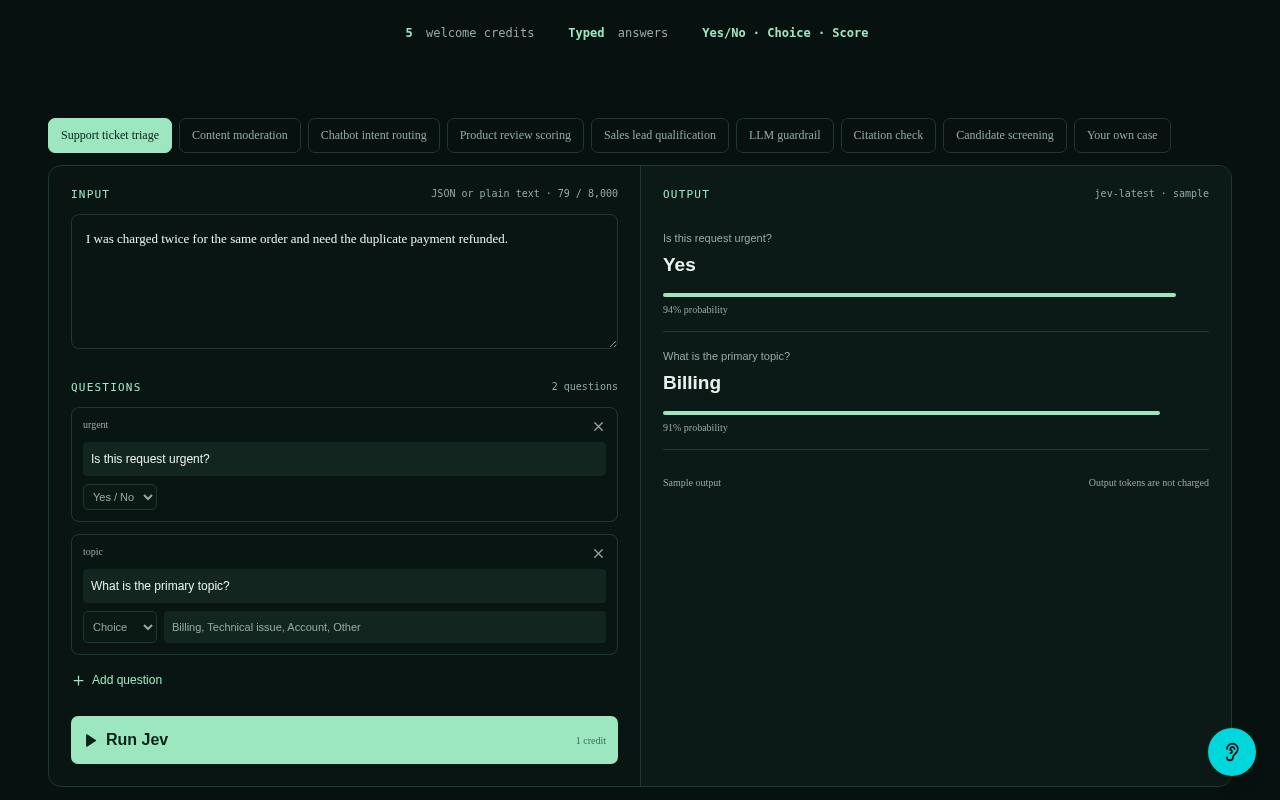Select the Citation check tab
This screenshot has height=800, width=1280.
[888, 135]
